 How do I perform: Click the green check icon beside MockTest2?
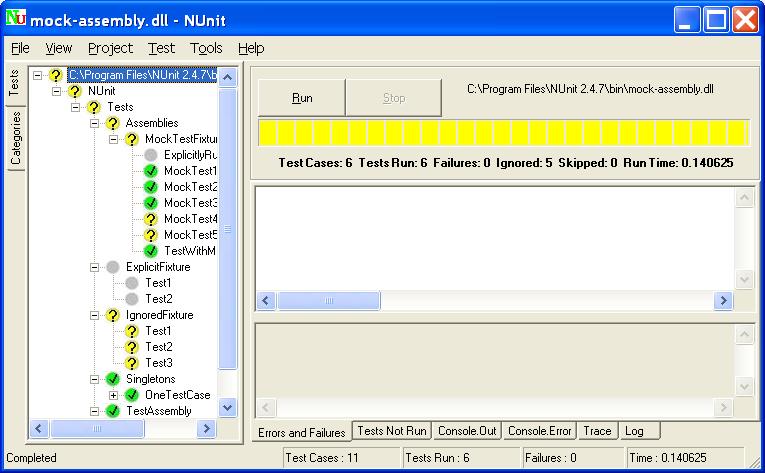(151, 187)
